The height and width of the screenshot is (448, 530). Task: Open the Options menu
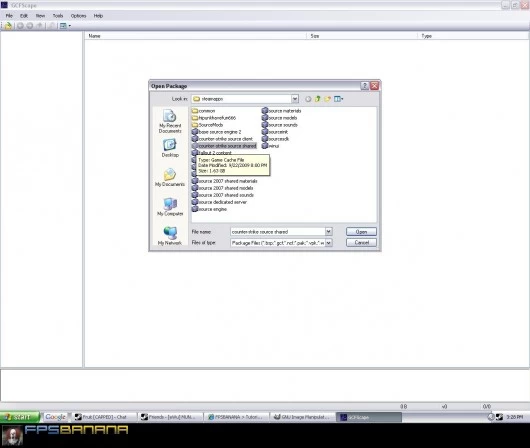coord(78,16)
